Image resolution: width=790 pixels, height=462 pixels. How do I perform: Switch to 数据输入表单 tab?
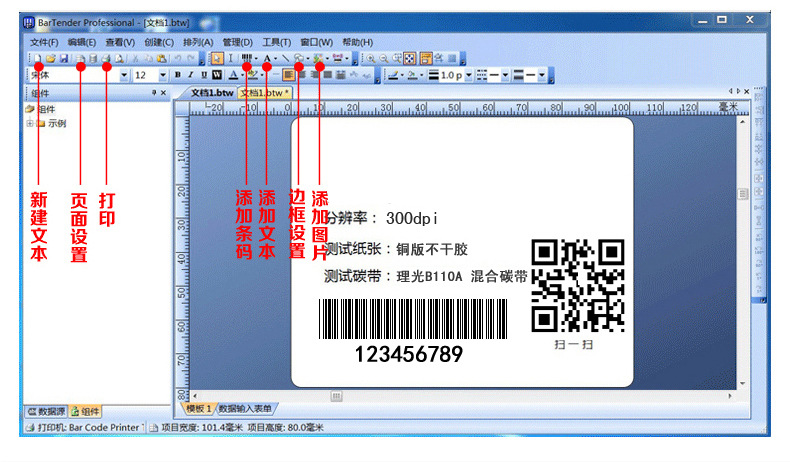(x=245, y=409)
